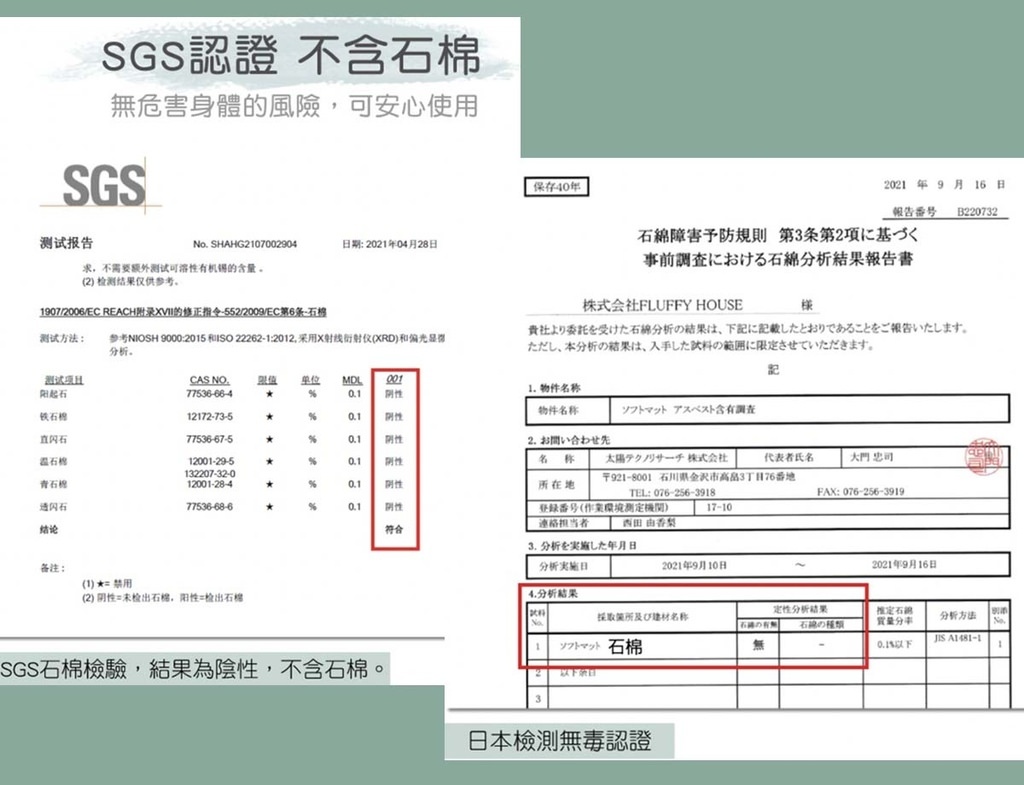This screenshot has height=785, width=1024.
Task: Click the "1. 物件名称" section heading
Action: click(554, 388)
